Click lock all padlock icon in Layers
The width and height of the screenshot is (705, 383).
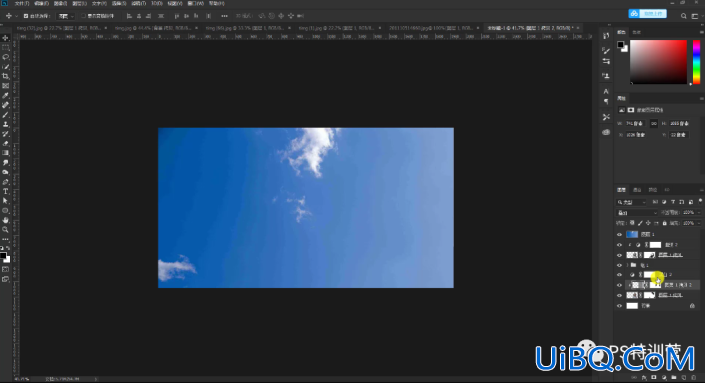(x=665, y=223)
